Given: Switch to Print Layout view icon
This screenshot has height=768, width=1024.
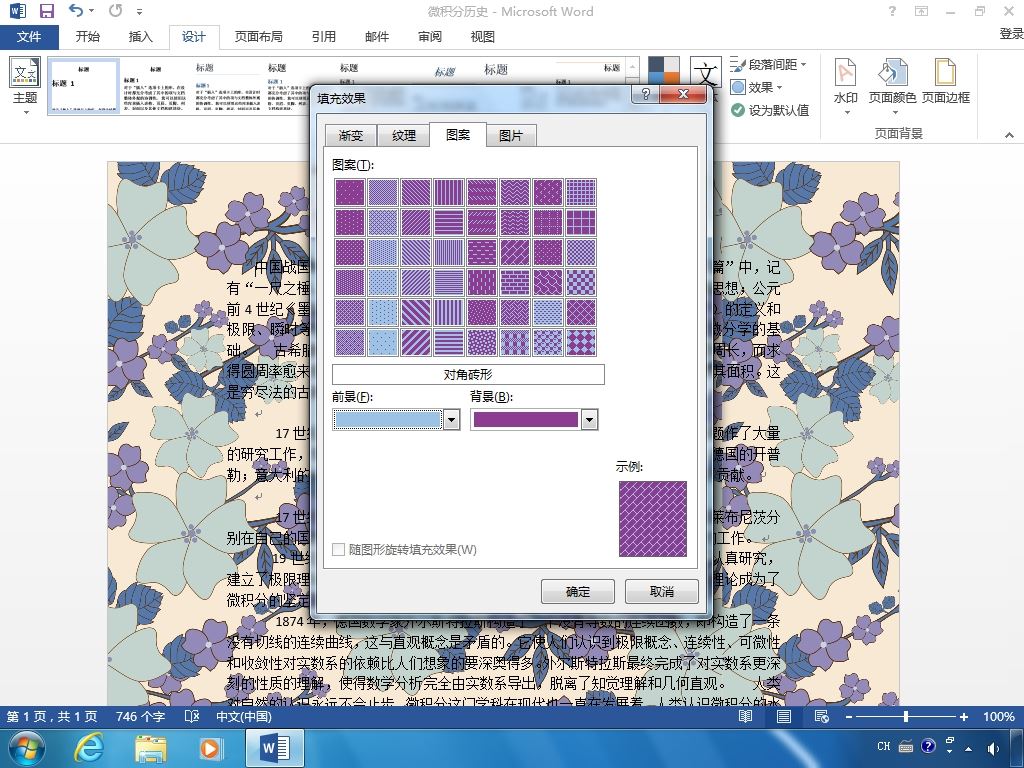Looking at the screenshot, I should click(784, 716).
